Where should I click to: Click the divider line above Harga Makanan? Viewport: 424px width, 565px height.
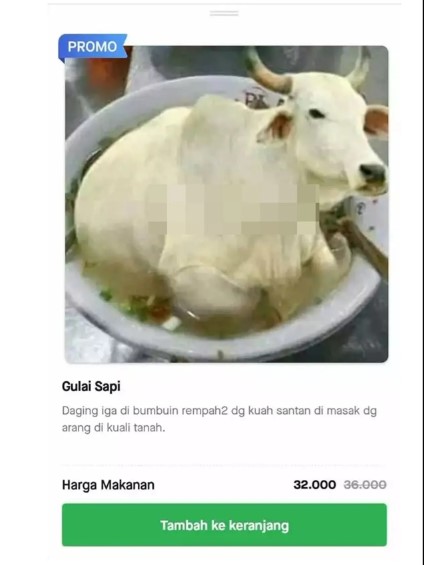[x=224, y=465]
